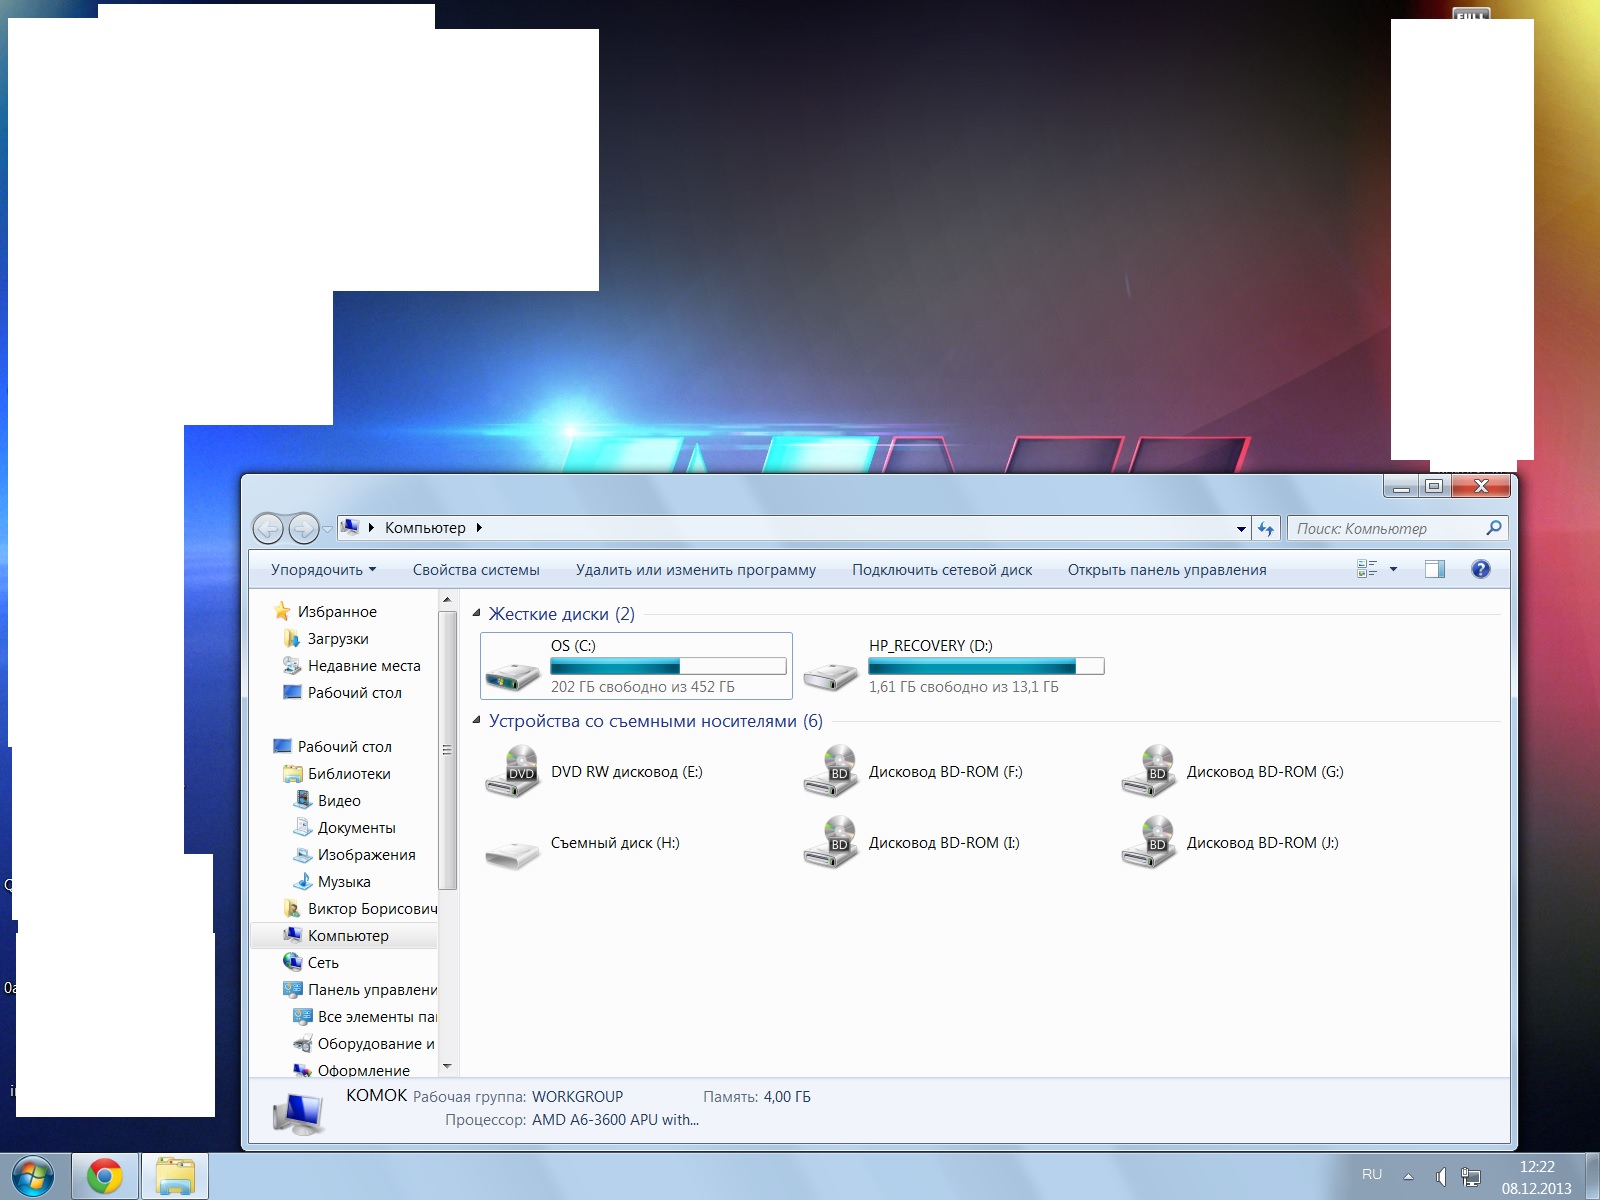
Task: Open the OS (C:) drive icon
Action: point(513,676)
